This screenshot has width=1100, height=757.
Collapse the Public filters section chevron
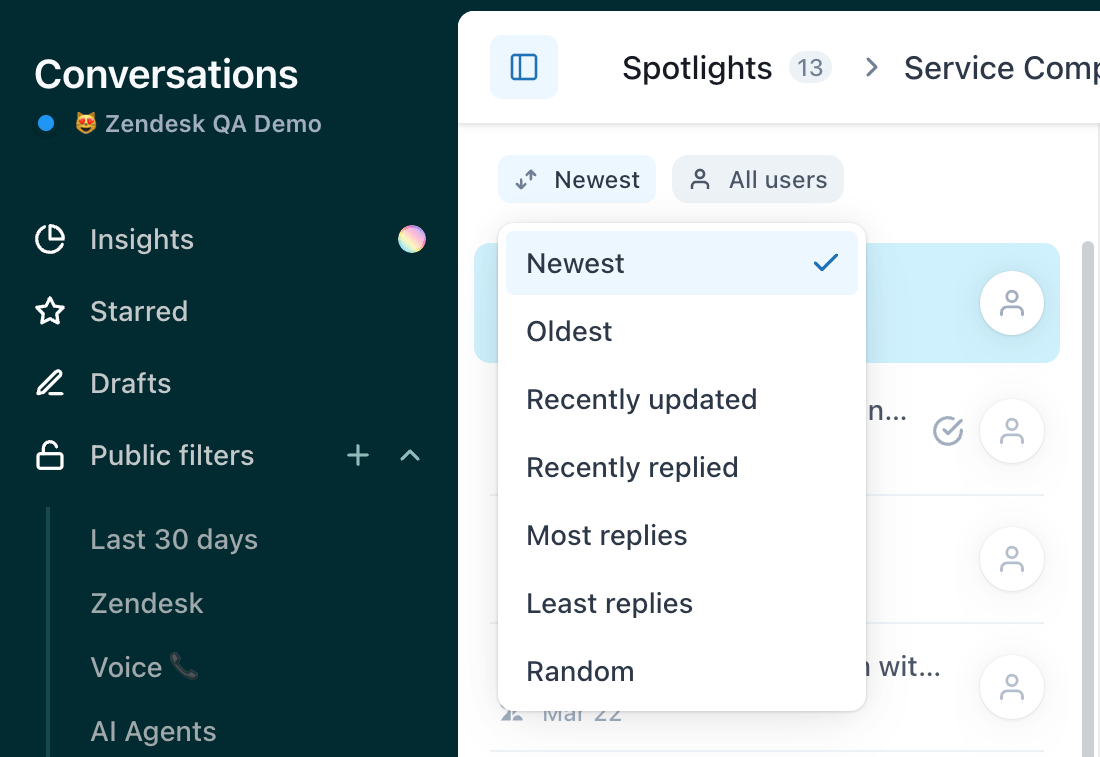click(x=409, y=455)
